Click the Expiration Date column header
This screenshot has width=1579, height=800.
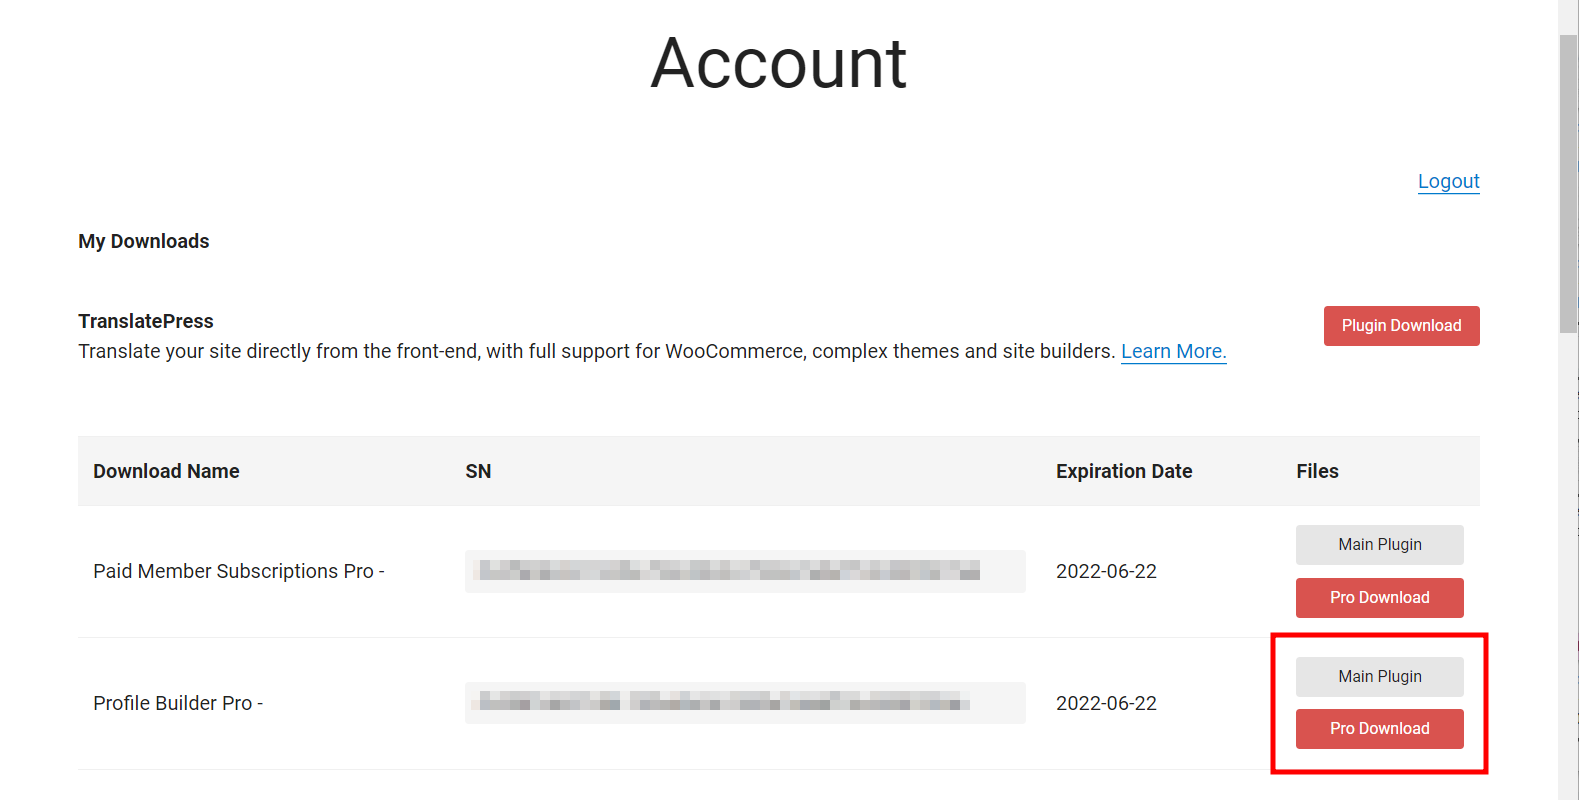point(1124,471)
